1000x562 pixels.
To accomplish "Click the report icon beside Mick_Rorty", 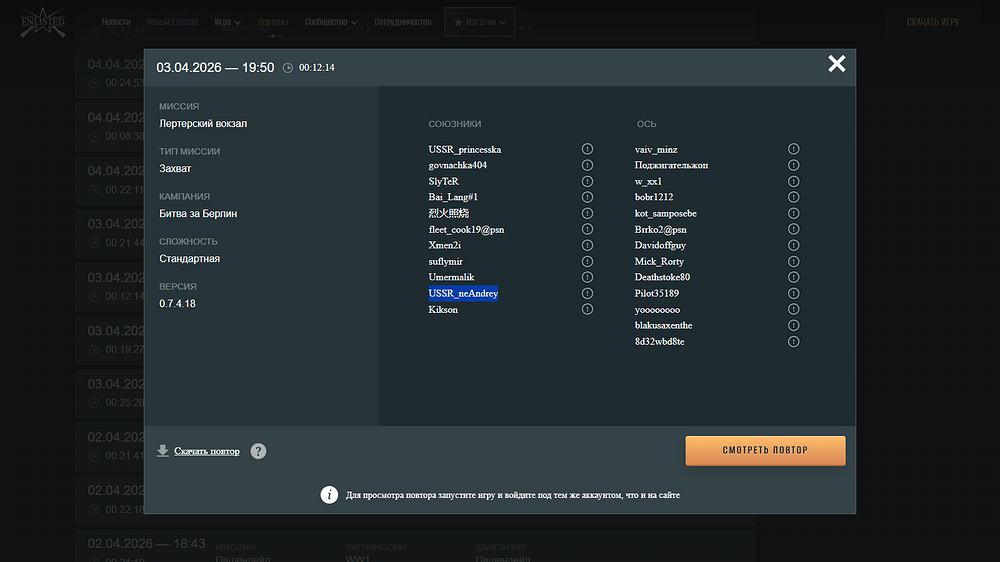I will (793, 261).
